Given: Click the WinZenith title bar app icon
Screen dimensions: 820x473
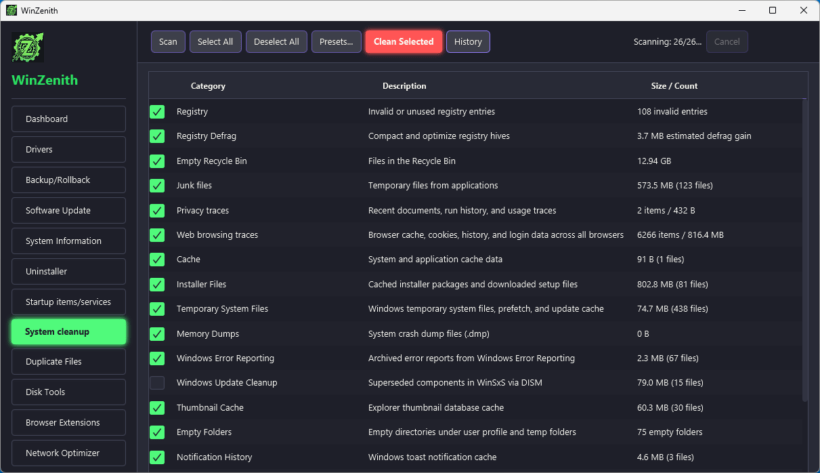Looking at the screenshot, I should (x=12, y=10).
